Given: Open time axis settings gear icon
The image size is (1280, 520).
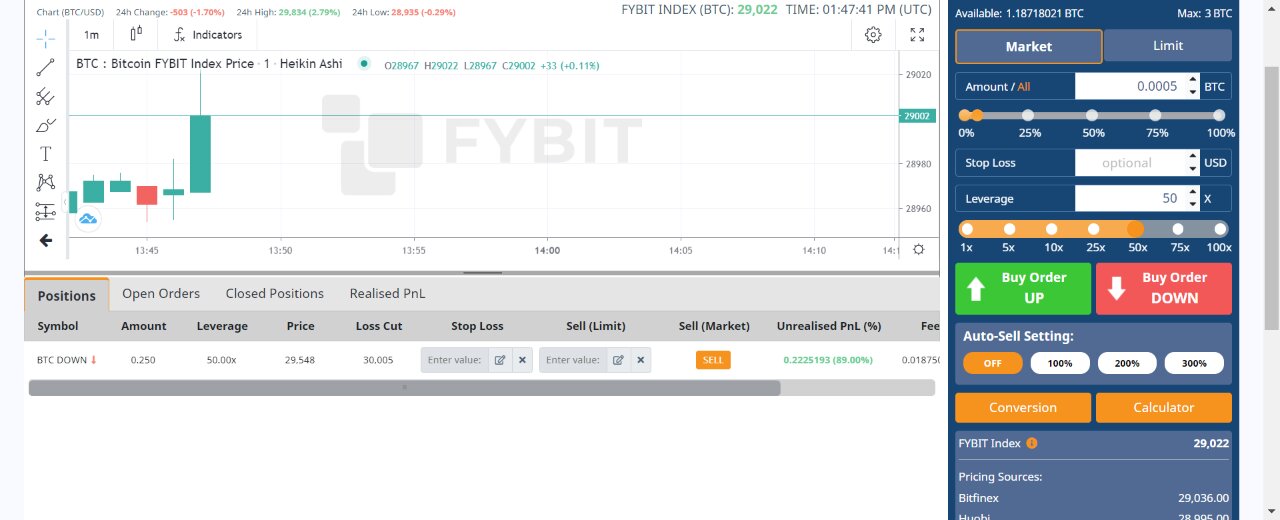Looking at the screenshot, I should click(x=919, y=249).
